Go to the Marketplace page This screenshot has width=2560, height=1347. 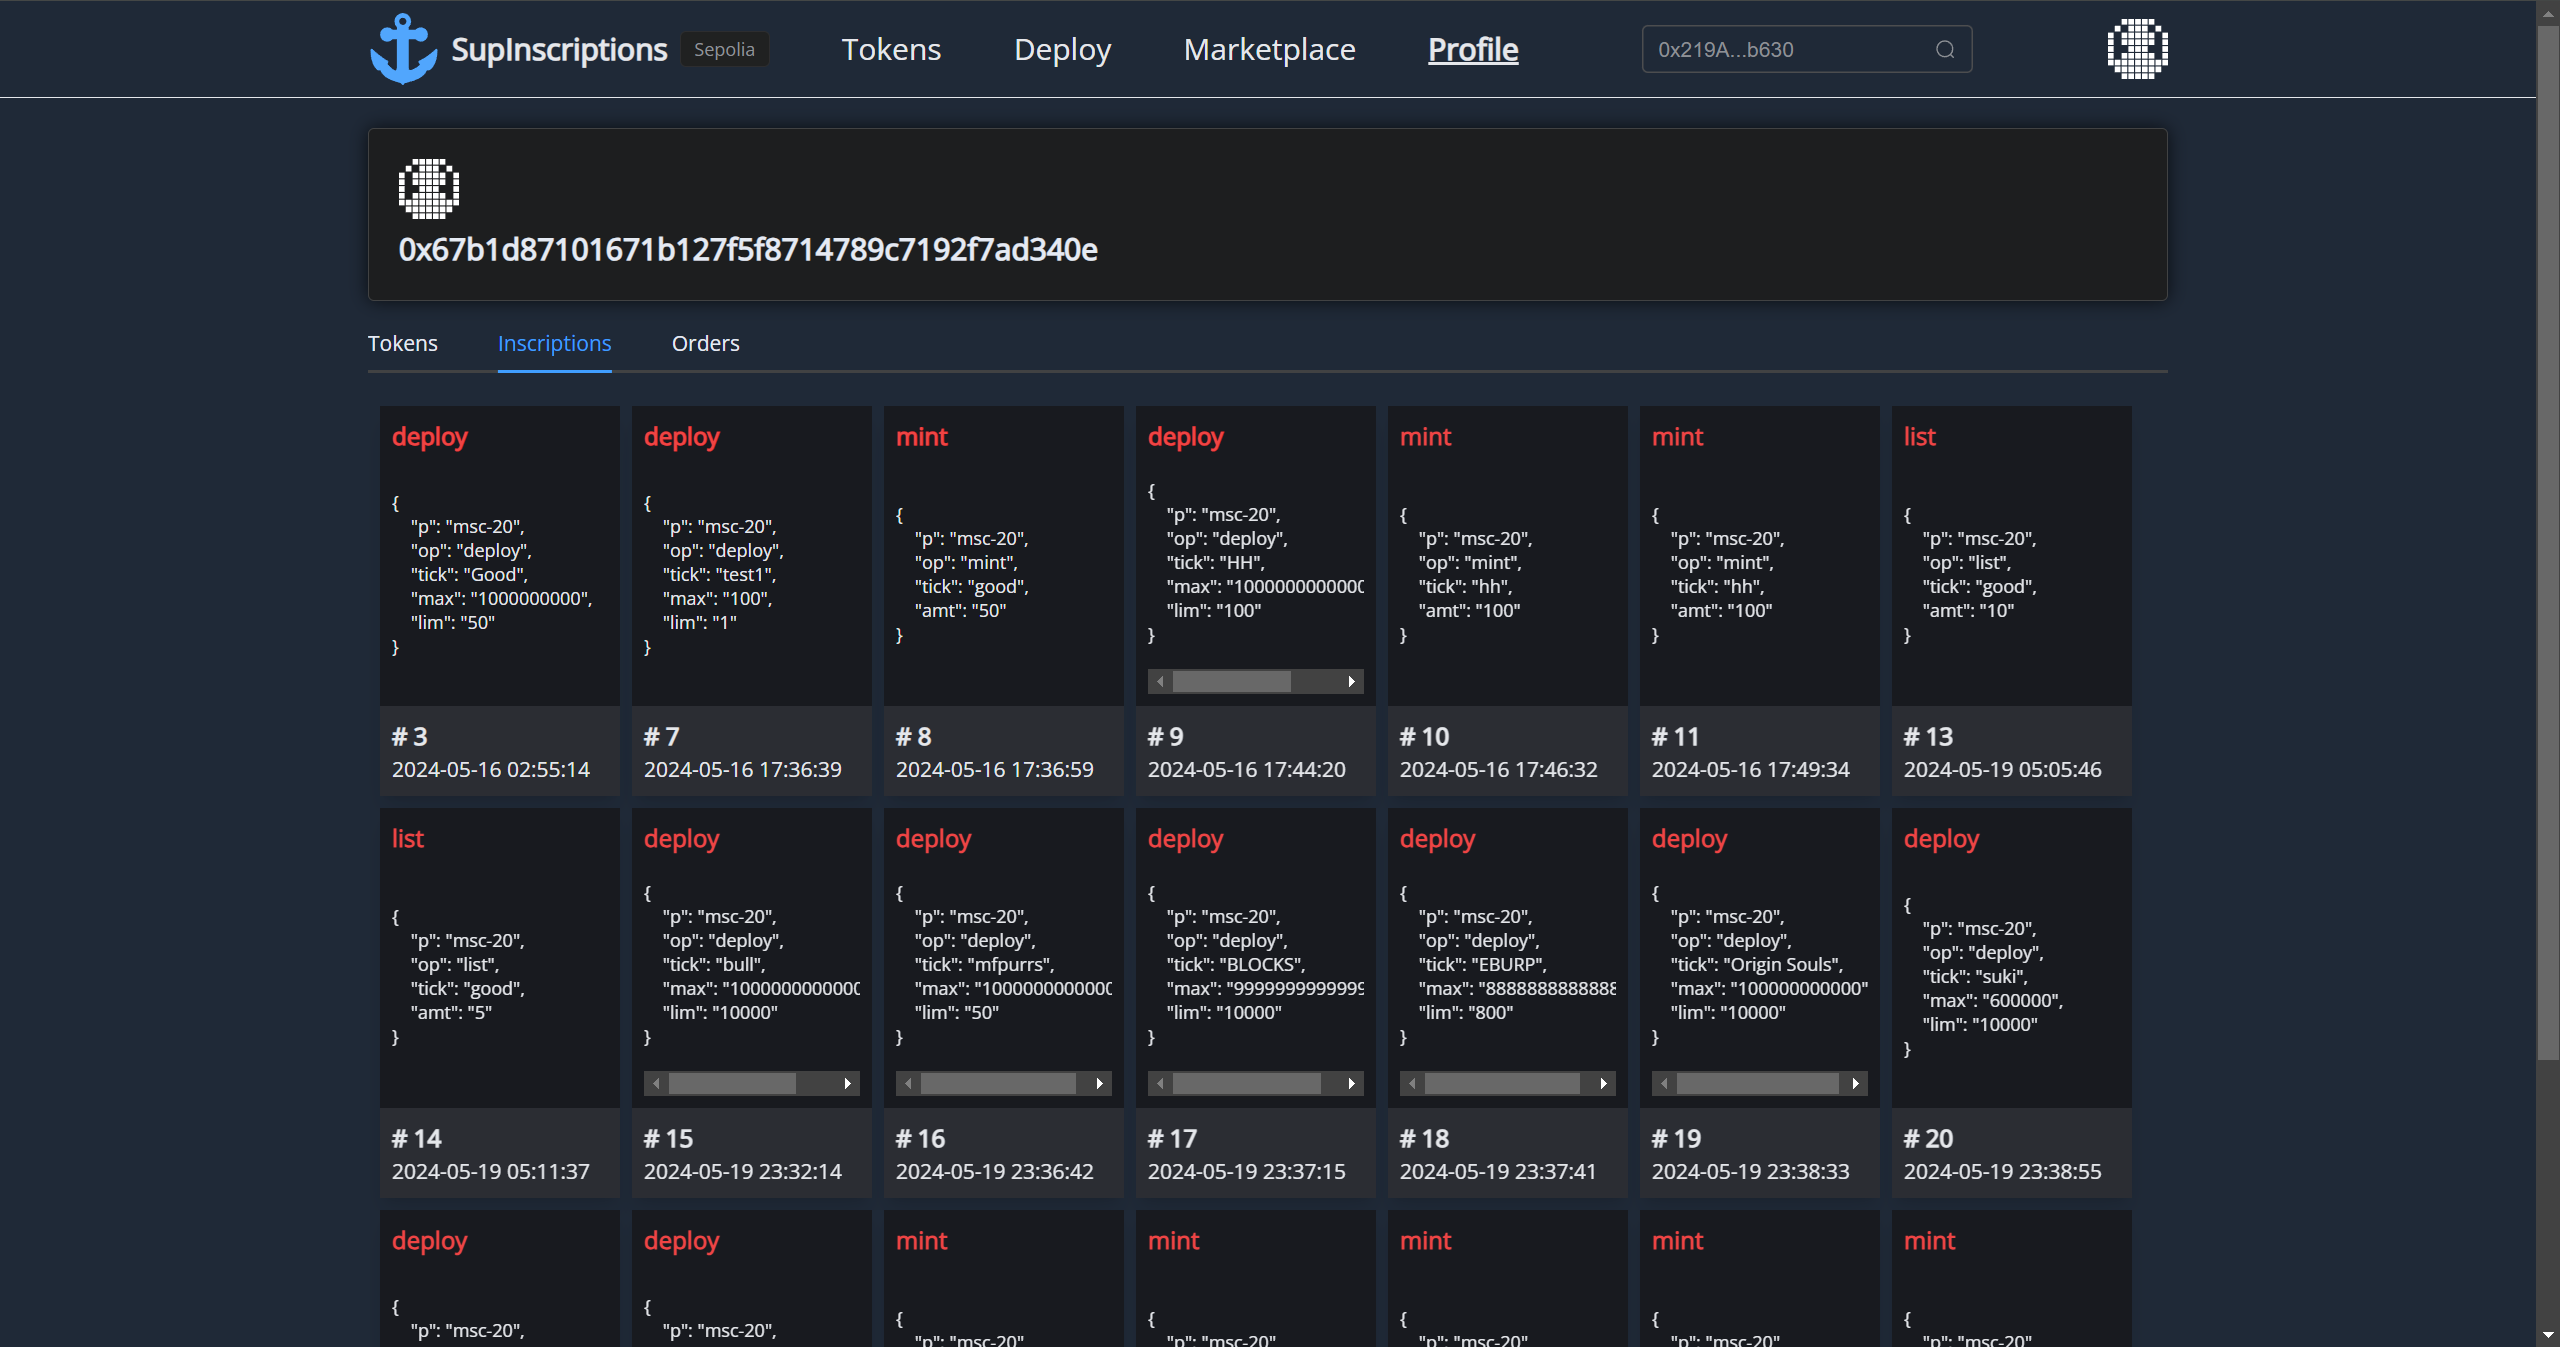1269,50
